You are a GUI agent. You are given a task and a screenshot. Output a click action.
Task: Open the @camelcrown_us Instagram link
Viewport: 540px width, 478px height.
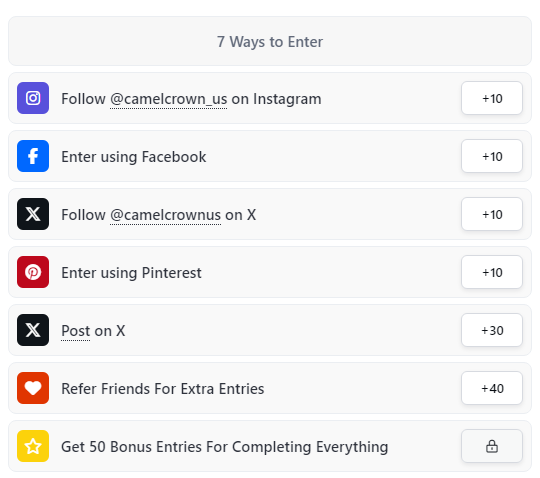pos(168,99)
